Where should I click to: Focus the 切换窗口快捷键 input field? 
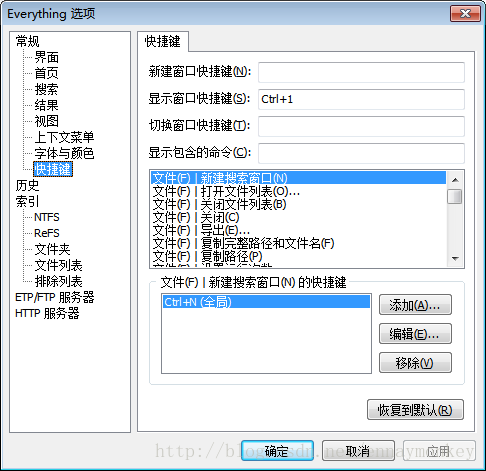(361, 126)
